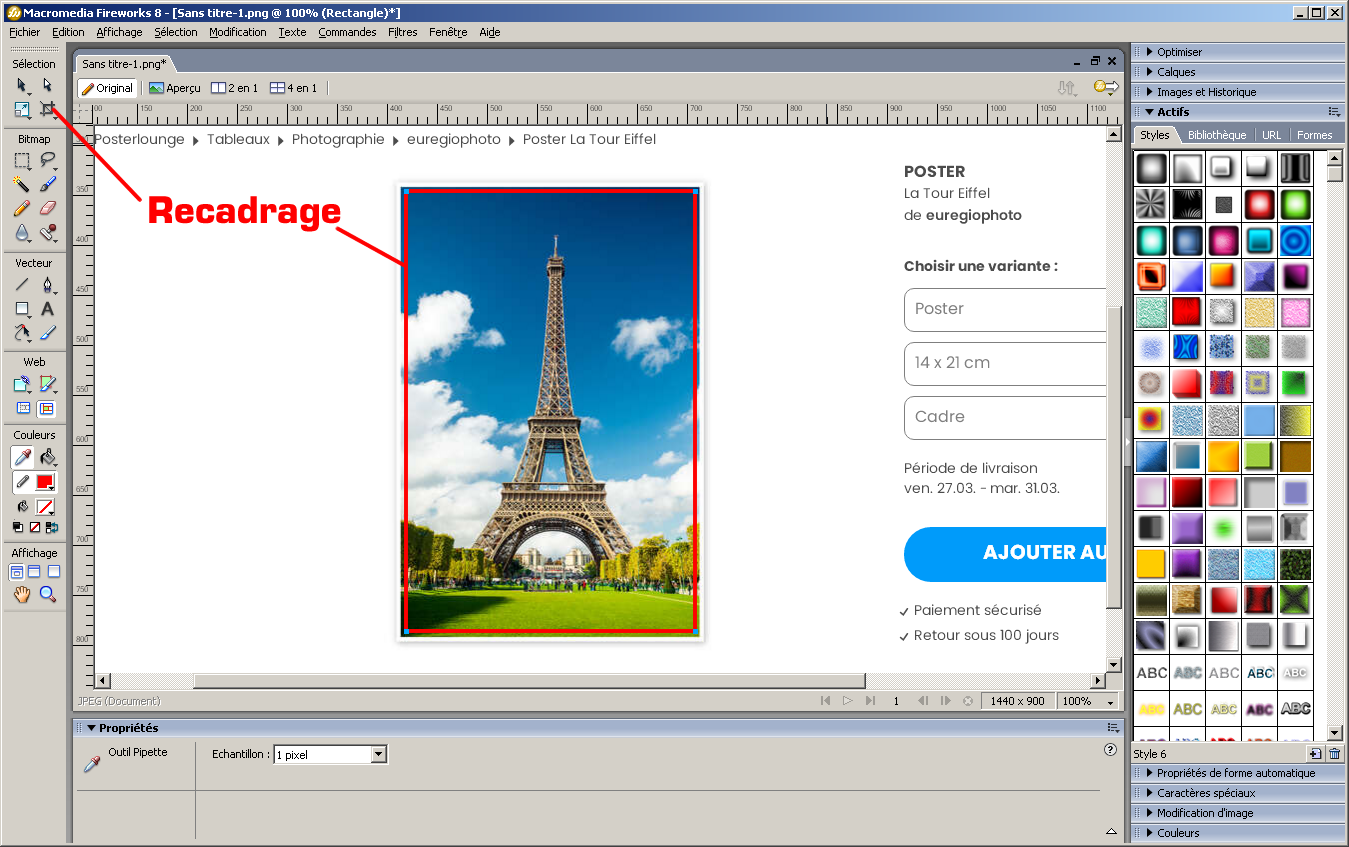Open the Echantillon dropdown
The height and width of the screenshot is (847, 1349).
click(378, 755)
